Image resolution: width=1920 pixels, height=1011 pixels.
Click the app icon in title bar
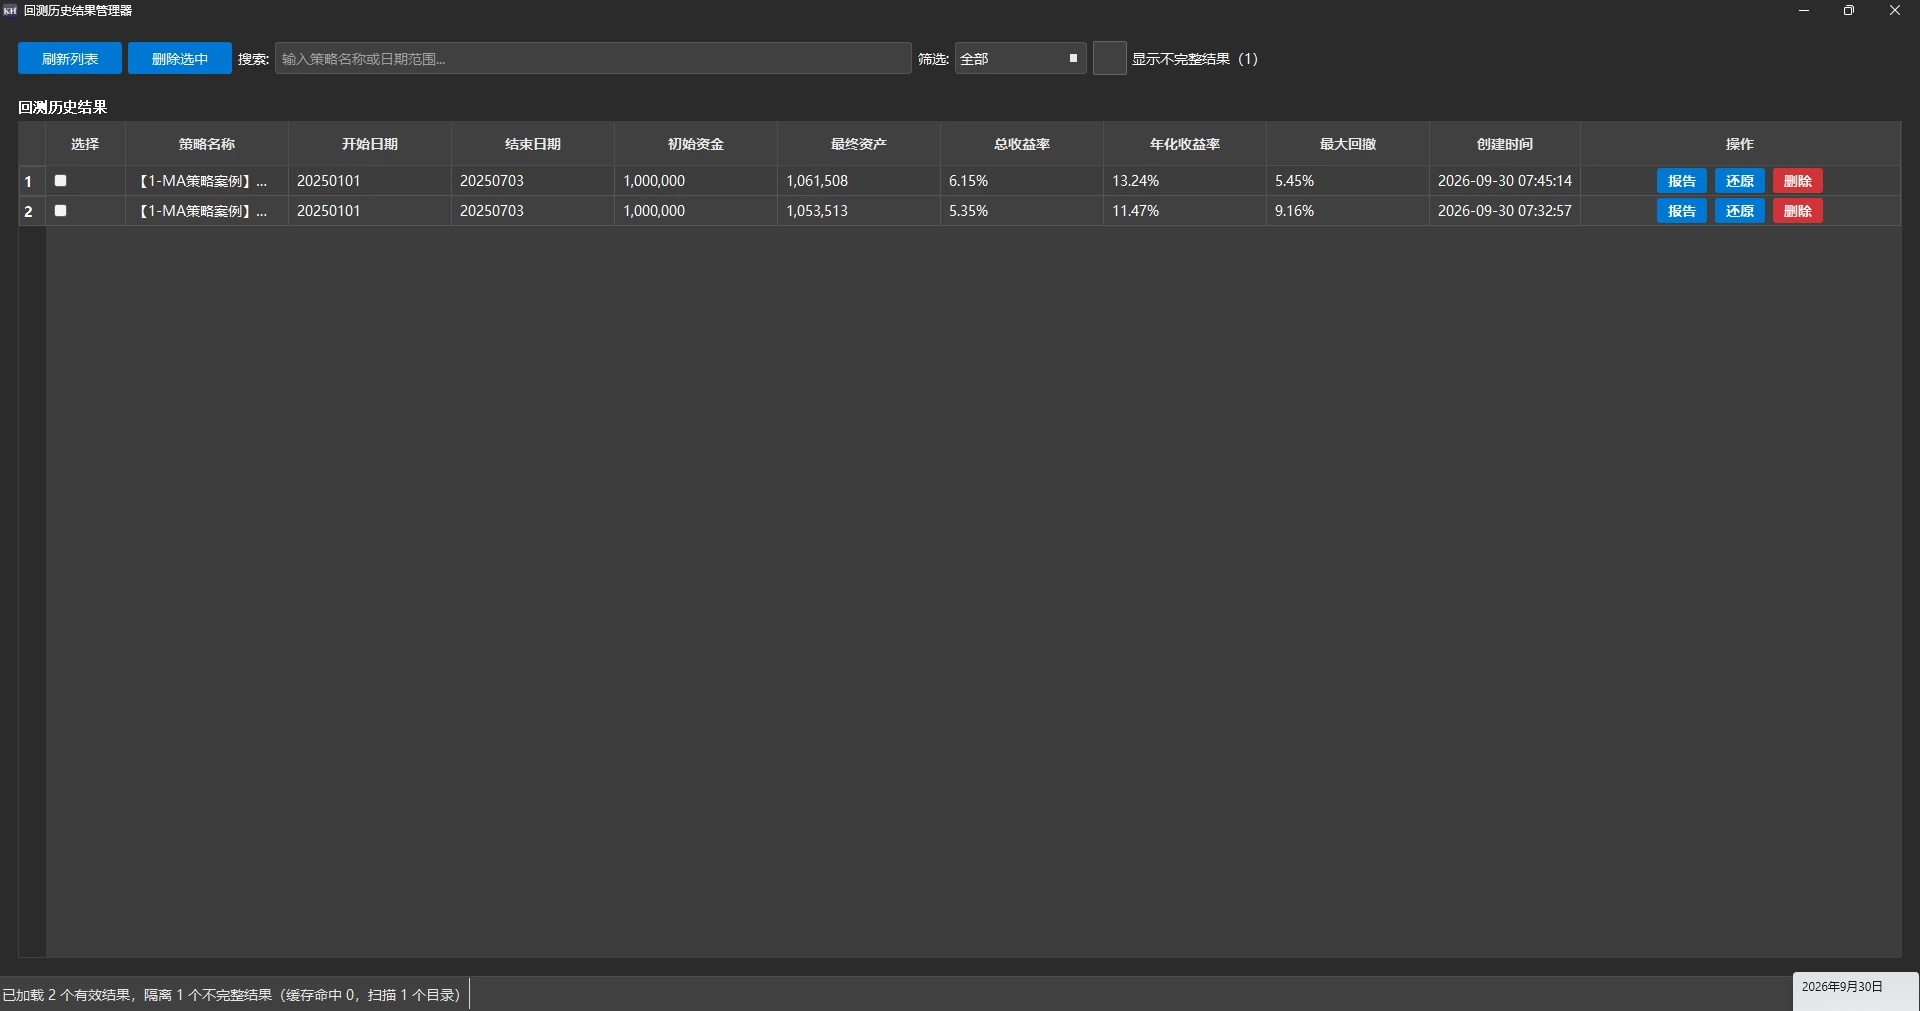point(10,10)
